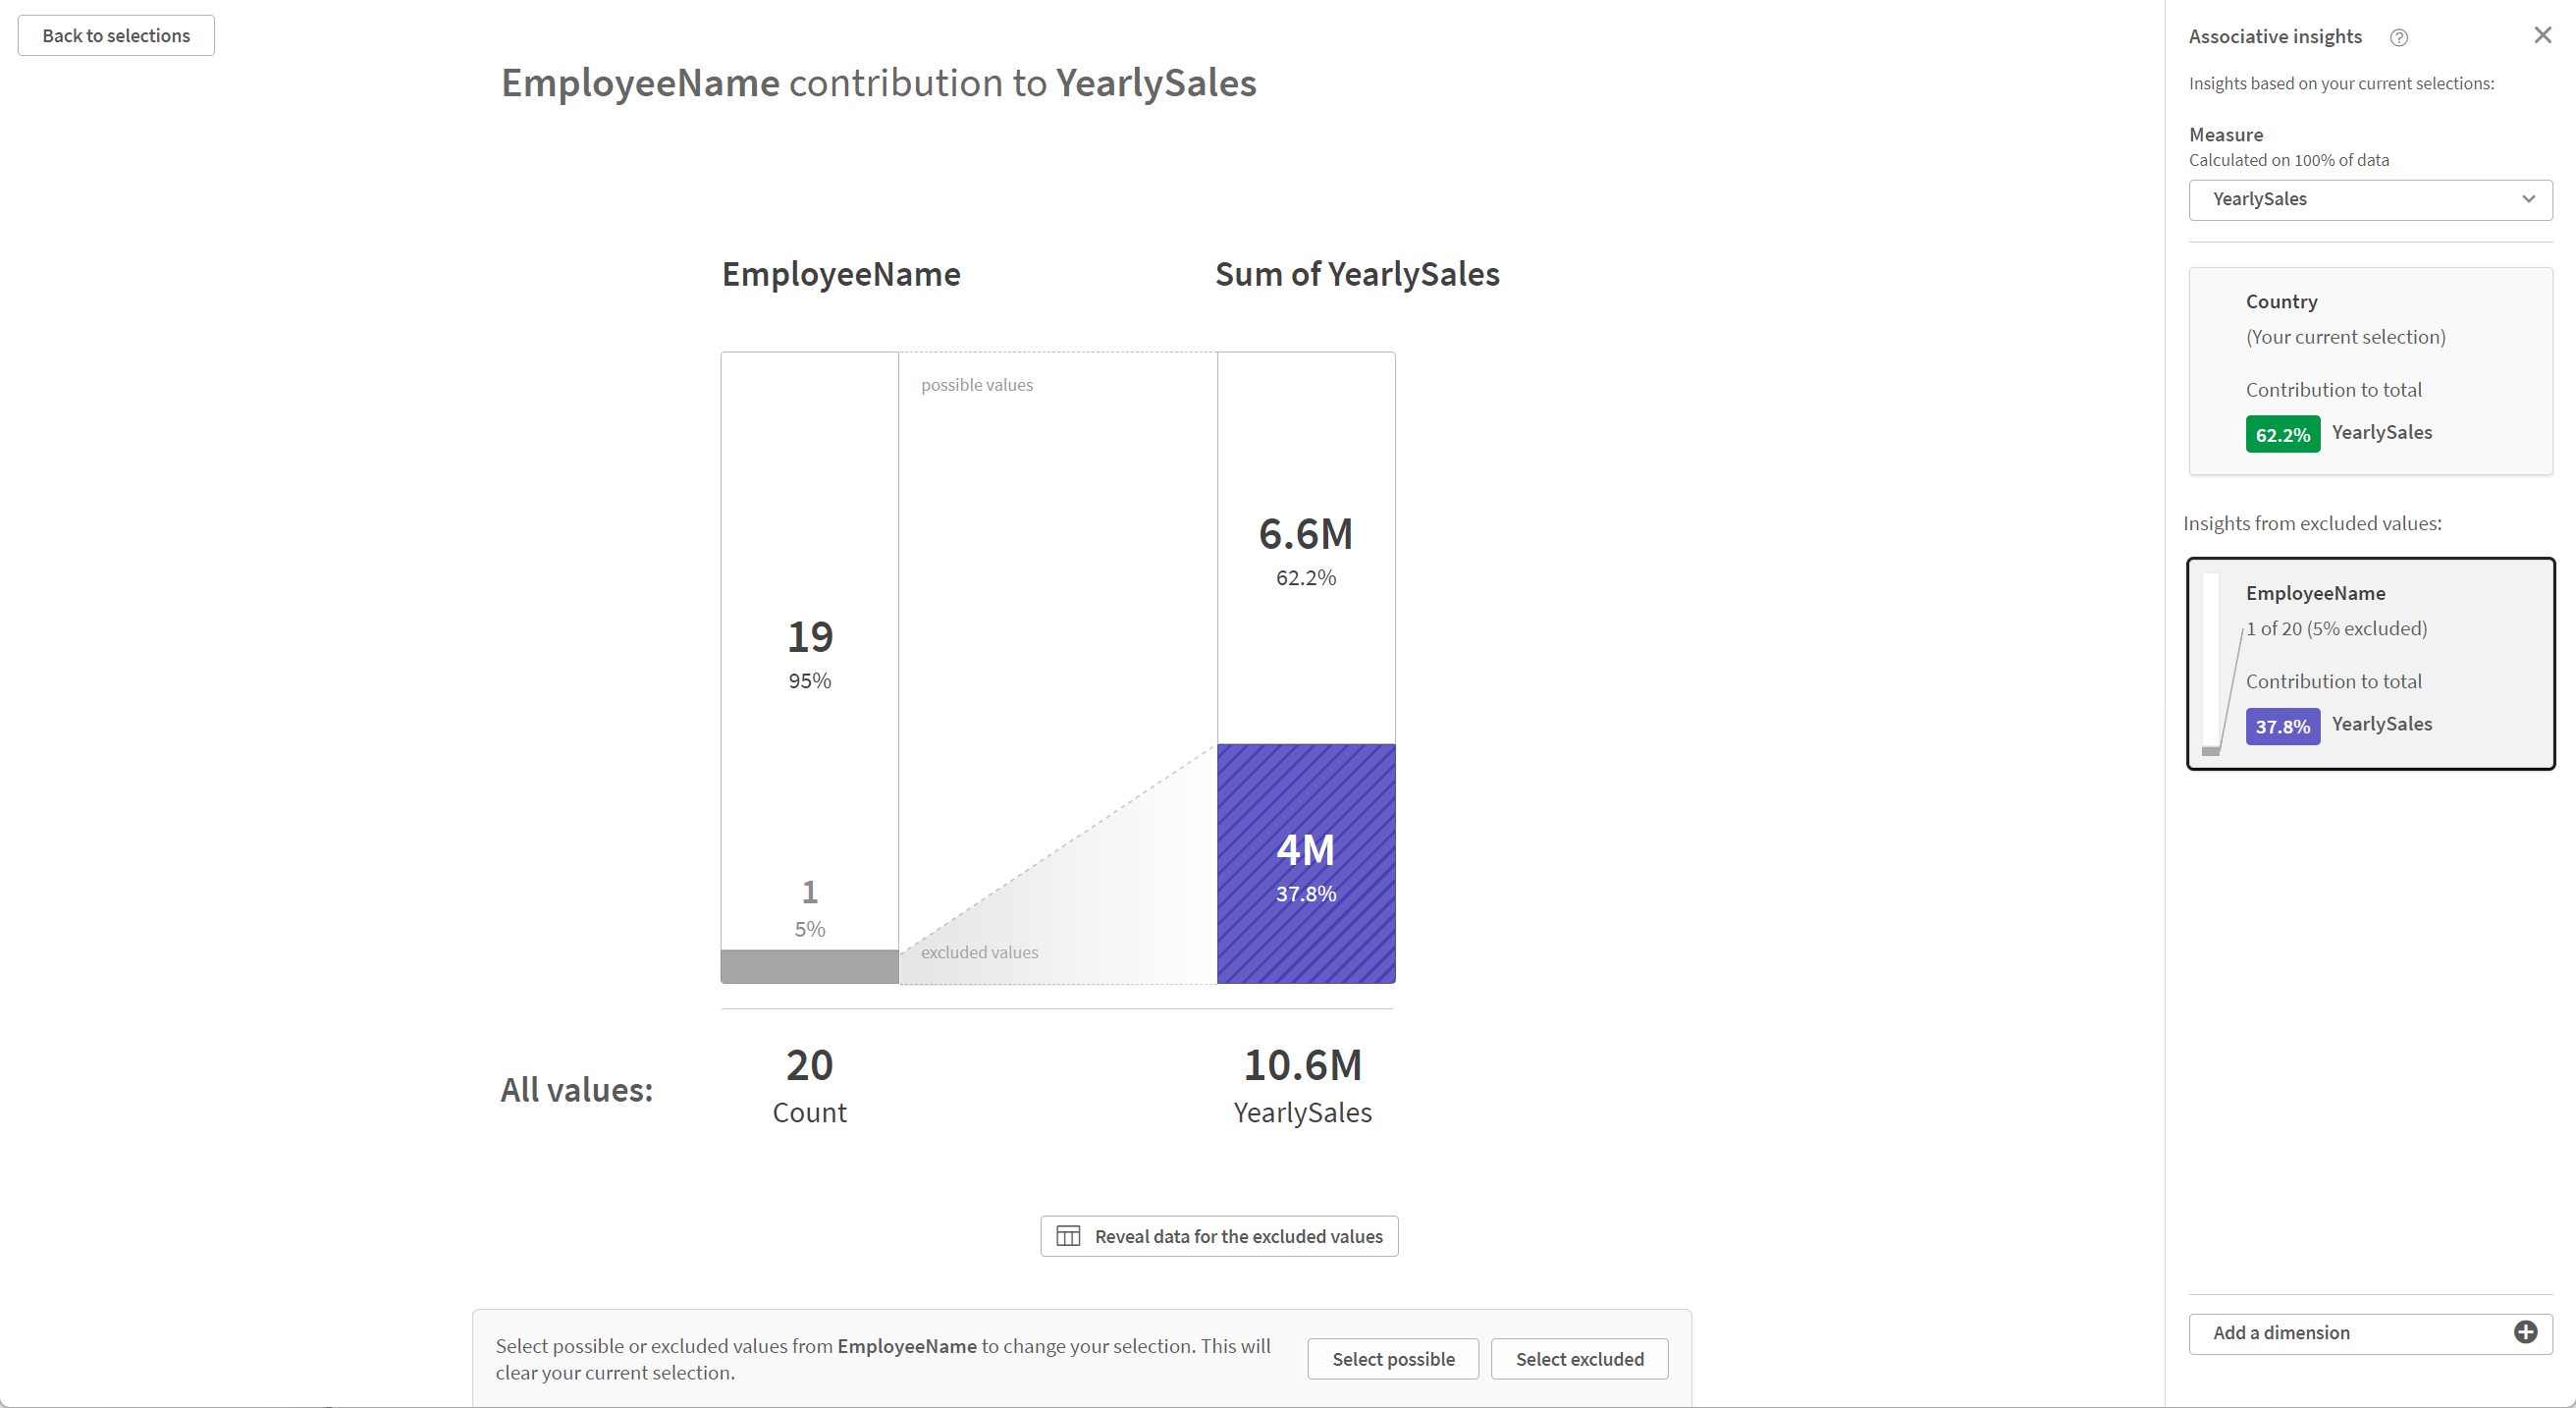Close the Associative insights panel
The width and height of the screenshot is (2576, 1408).
click(2542, 34)
